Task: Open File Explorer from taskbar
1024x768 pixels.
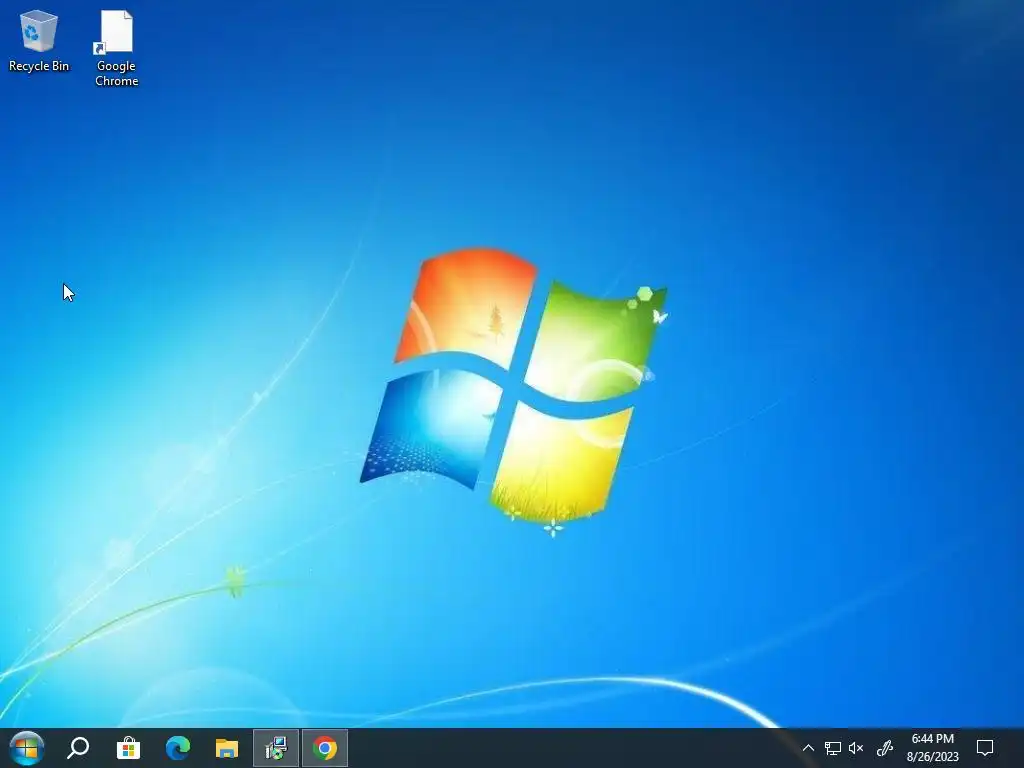Action: tap(227, 748)
